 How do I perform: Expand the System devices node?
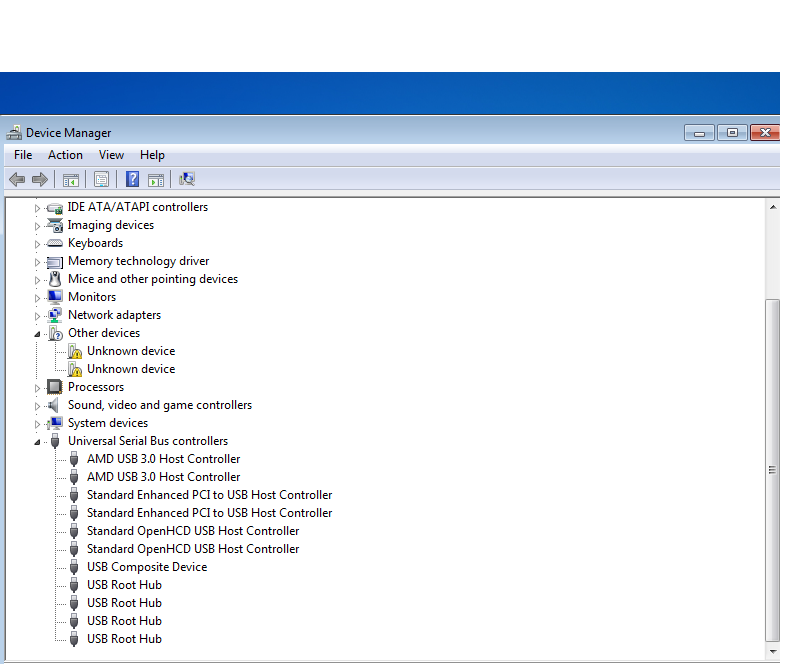click(37, 424)
